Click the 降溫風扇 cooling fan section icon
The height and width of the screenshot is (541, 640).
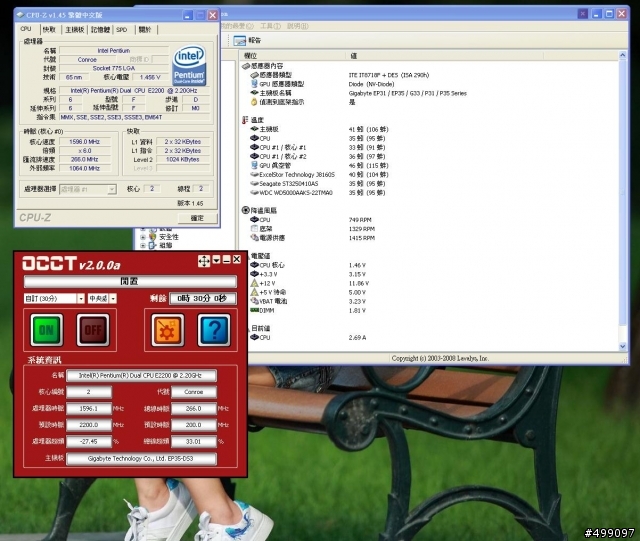pos(245,210)
